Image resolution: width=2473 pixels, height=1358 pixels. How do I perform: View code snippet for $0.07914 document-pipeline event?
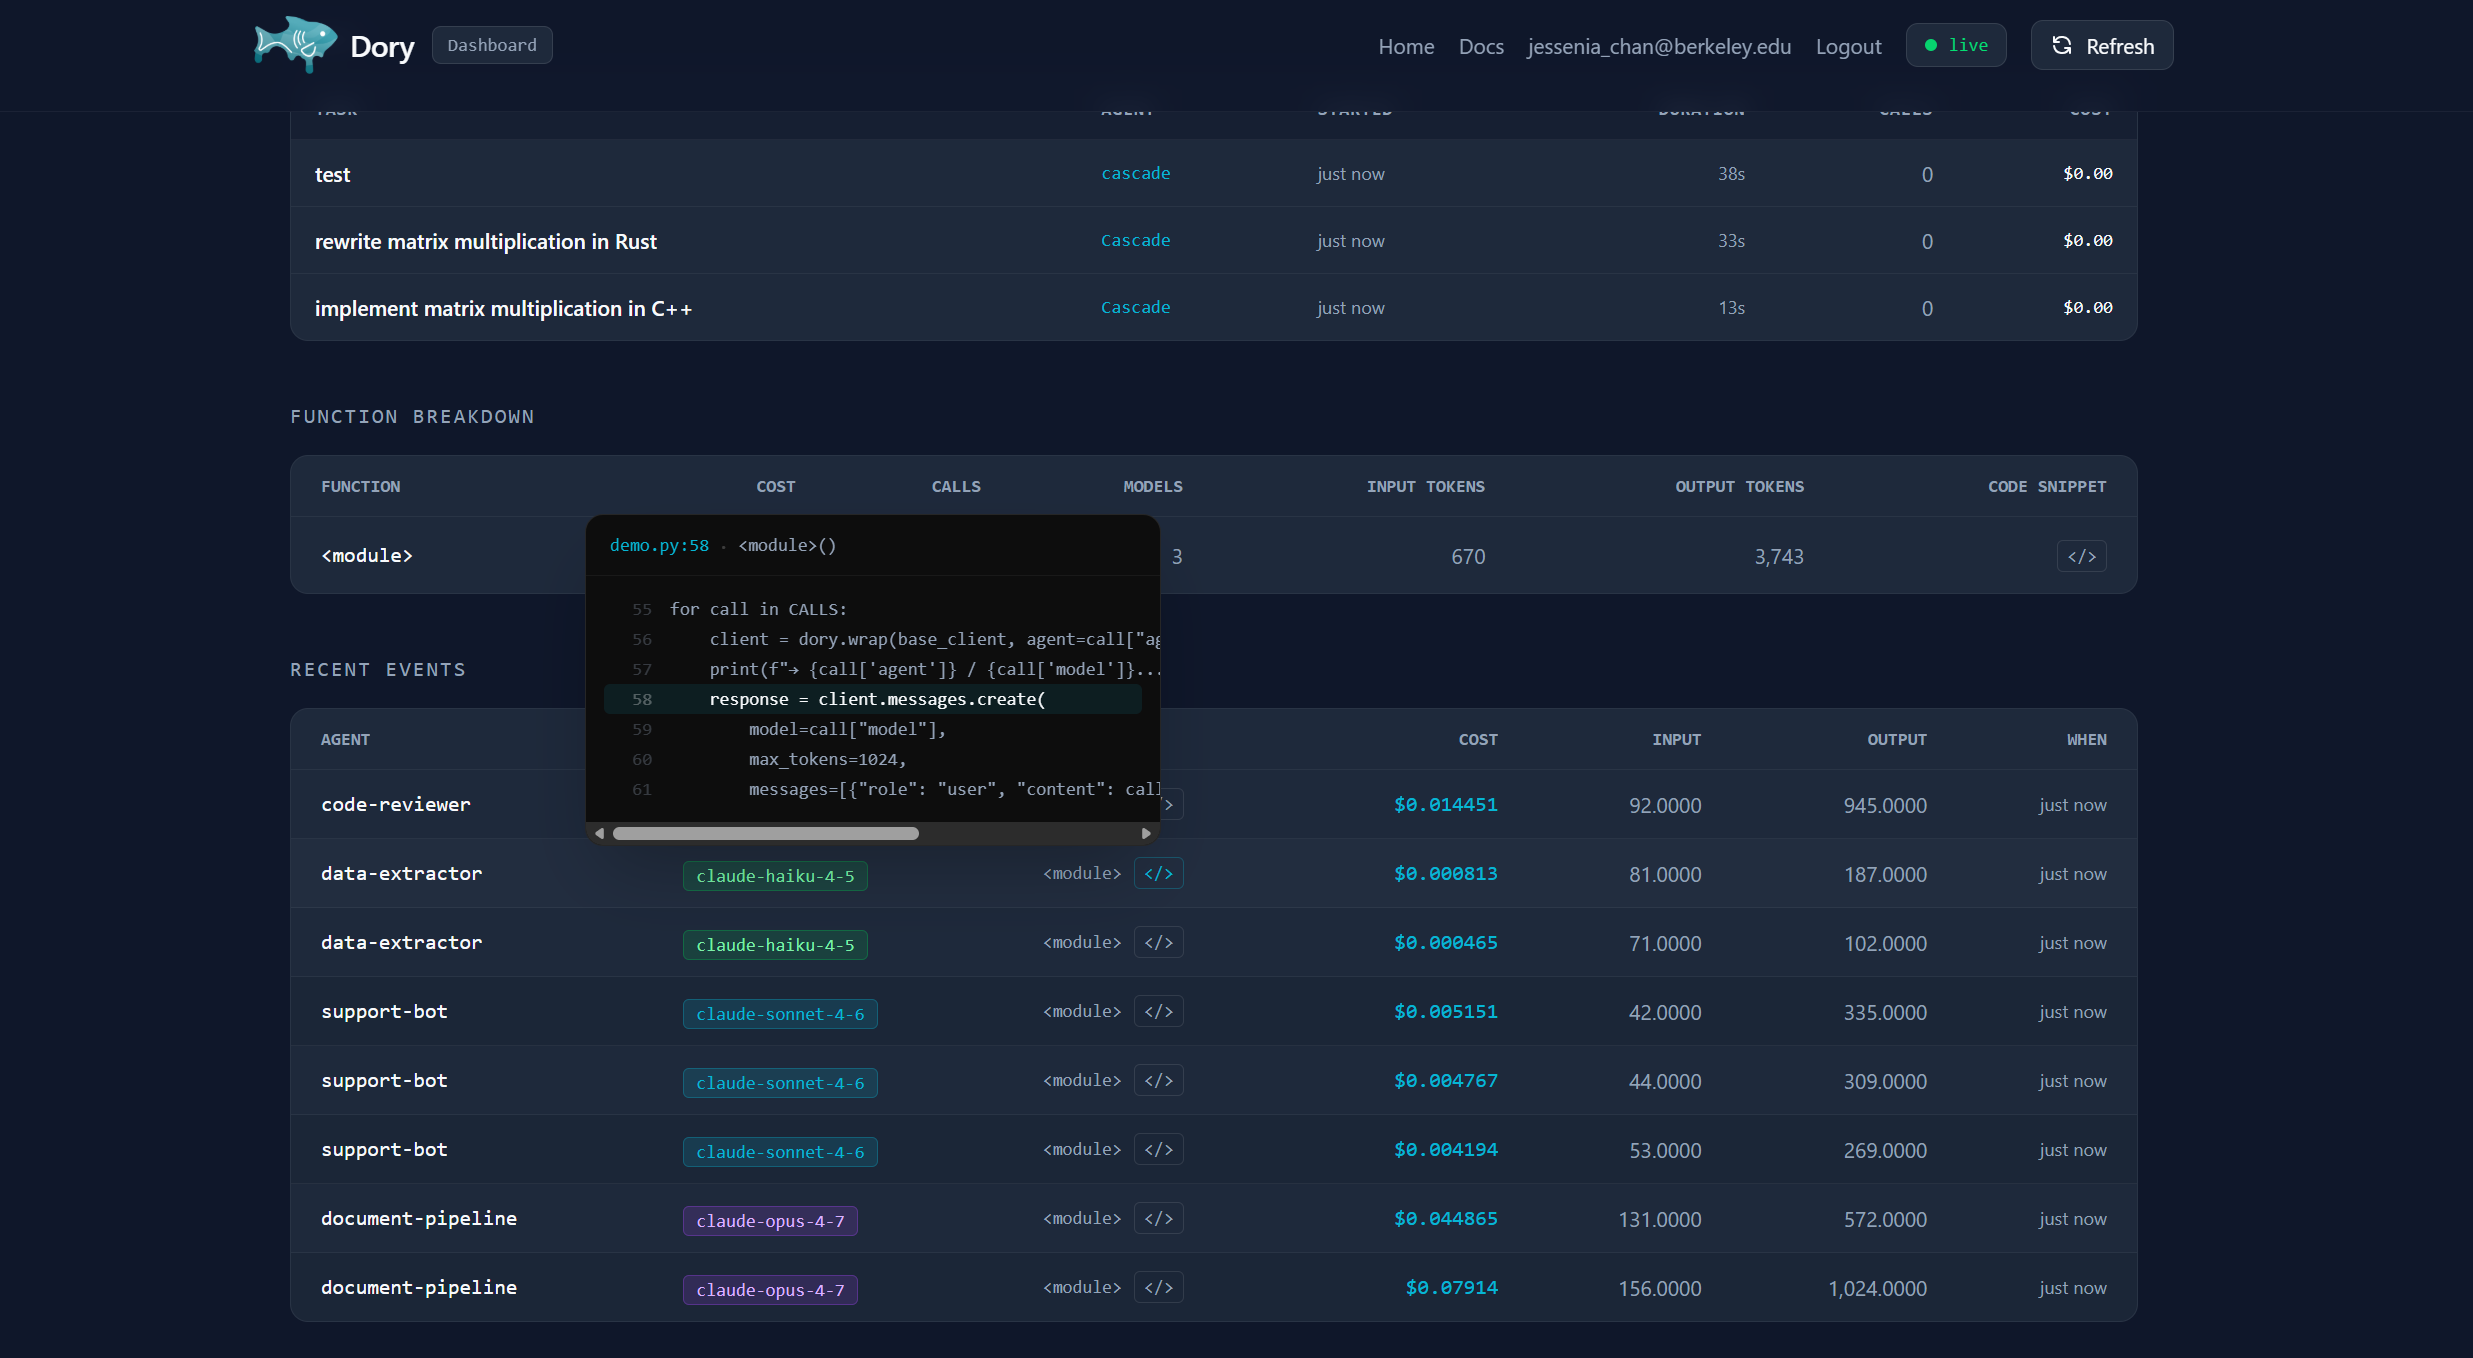pyautogui.click(x=1158, y=1288)
